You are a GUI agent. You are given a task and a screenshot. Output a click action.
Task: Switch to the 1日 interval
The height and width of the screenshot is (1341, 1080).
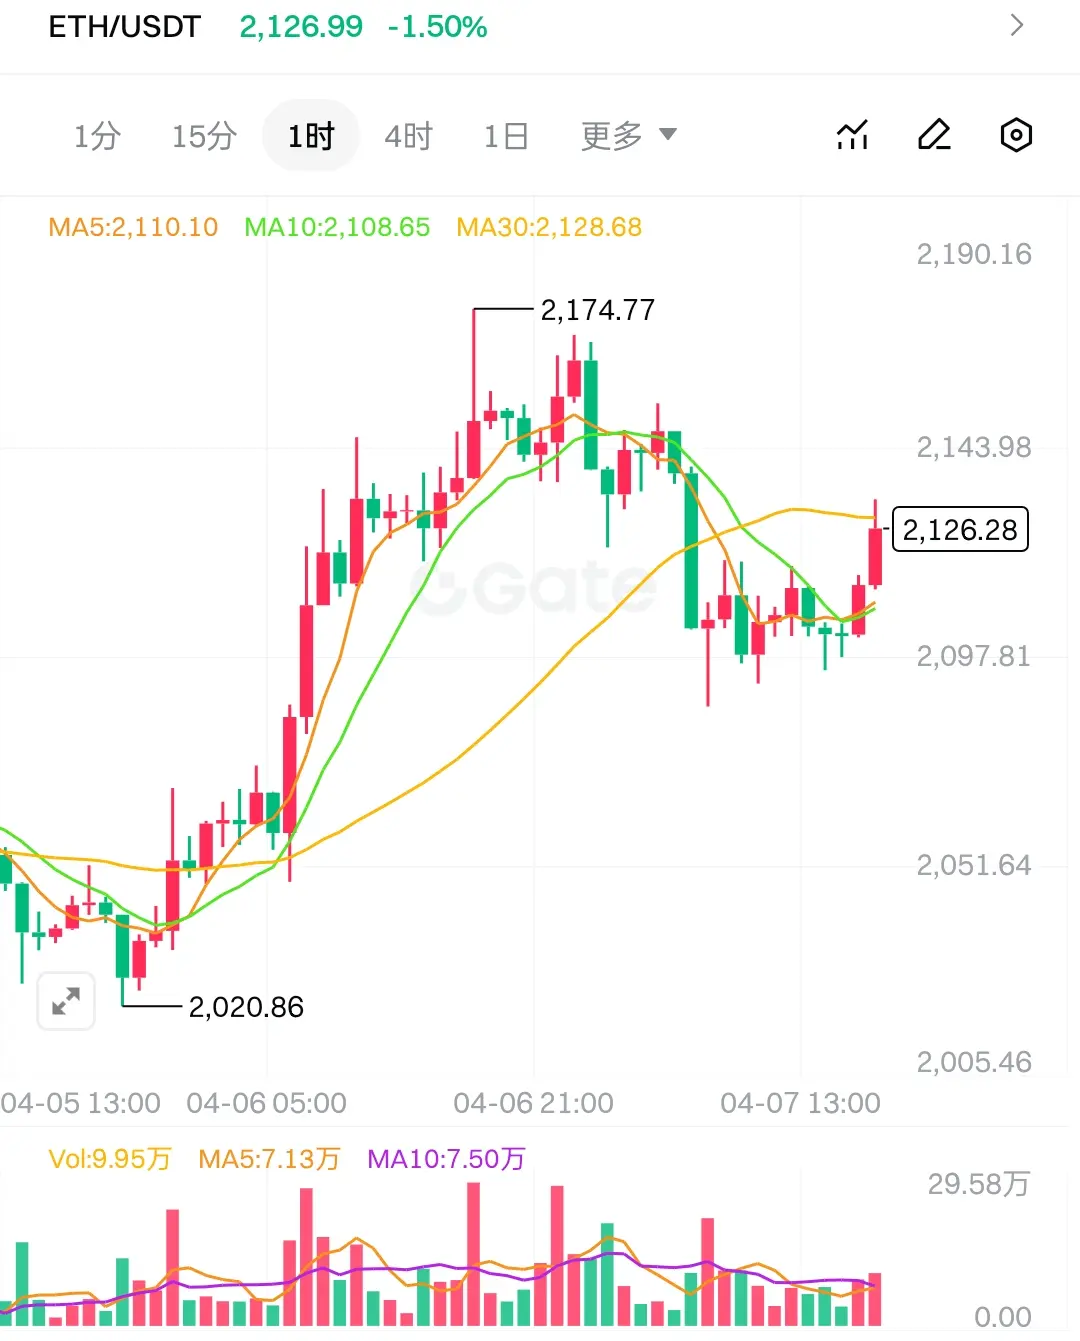[506, 135]
